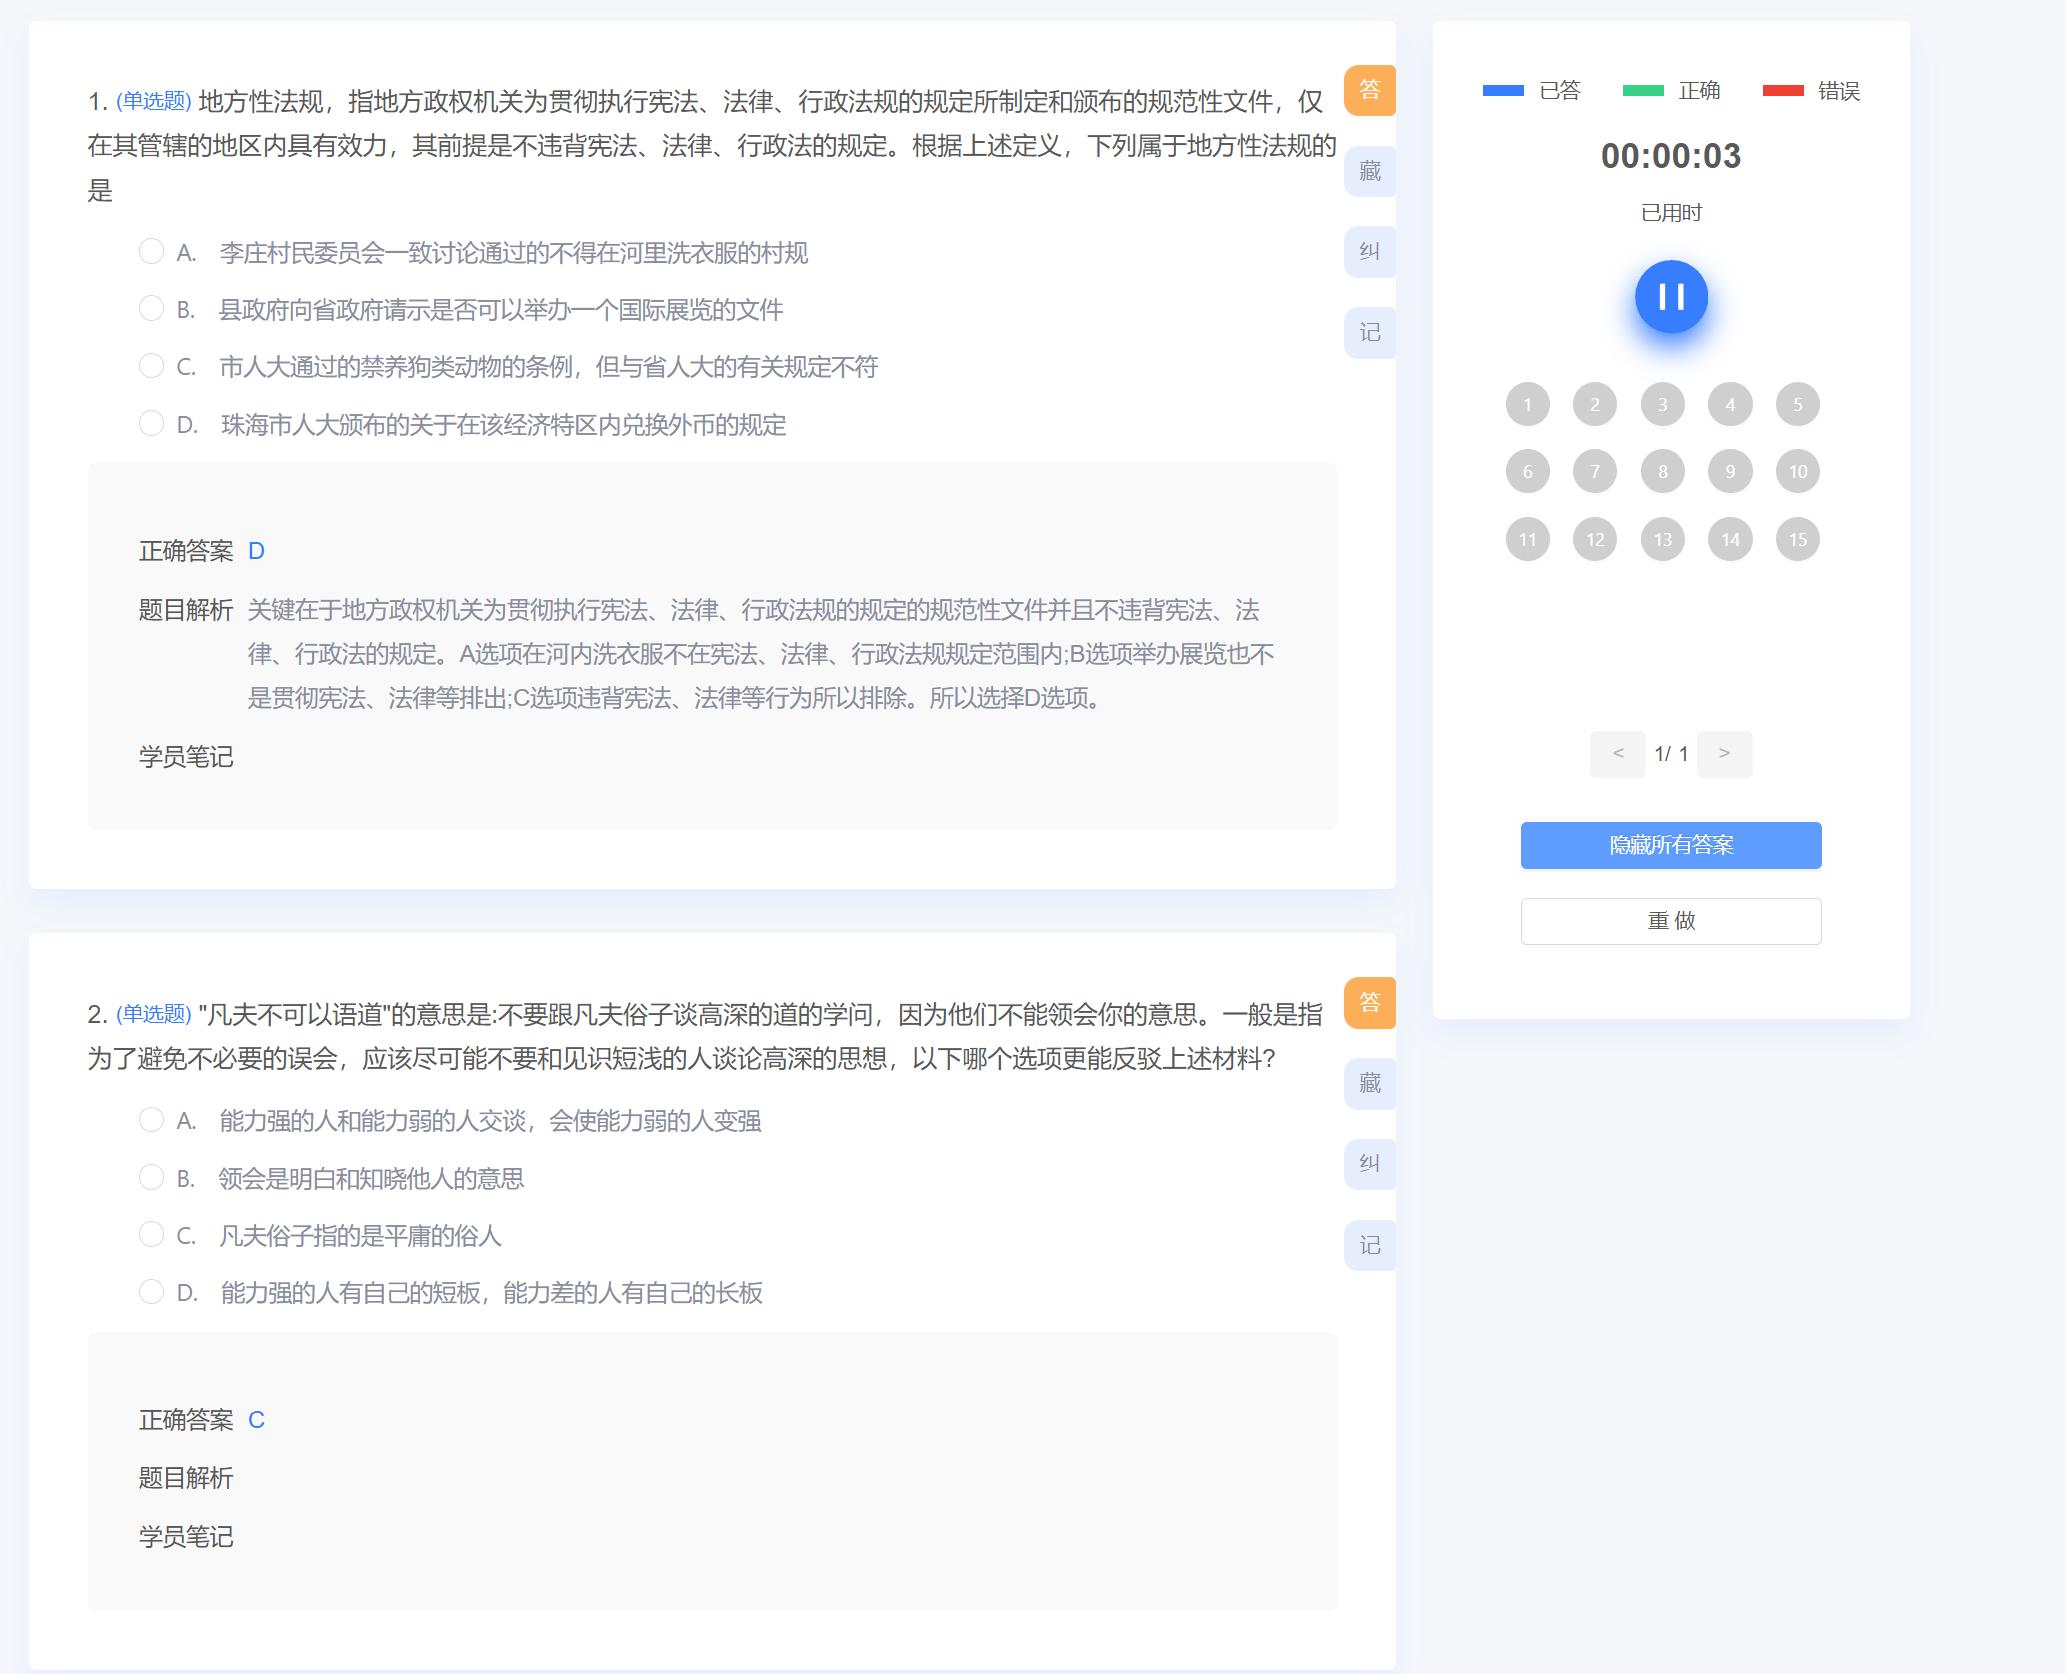Pause the exam timer
This screenshot has width=2066, height=1674.
pyautogui.click(x=1671, y=297)
